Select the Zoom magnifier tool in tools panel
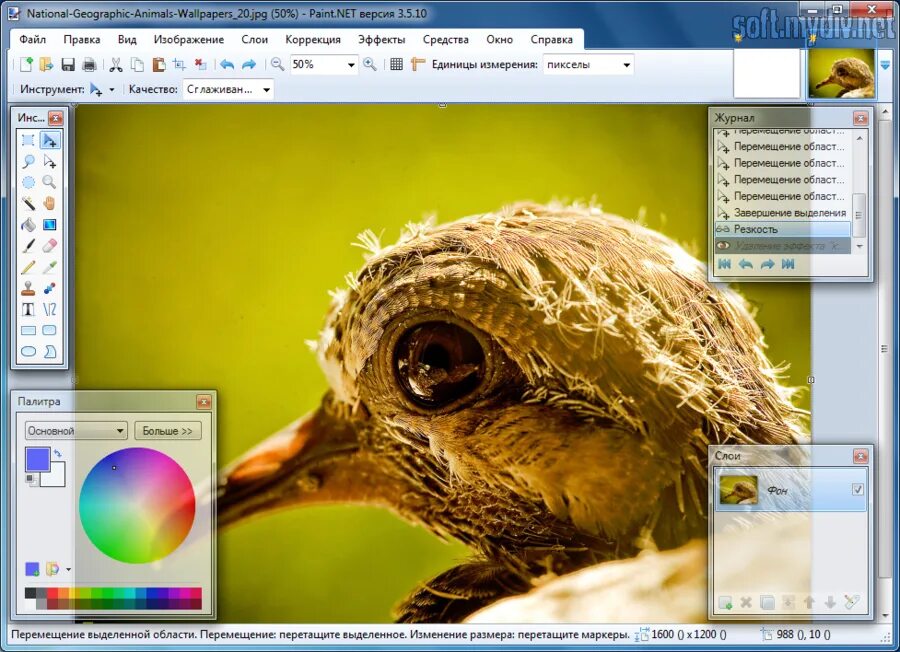 (x=49, y=183)
